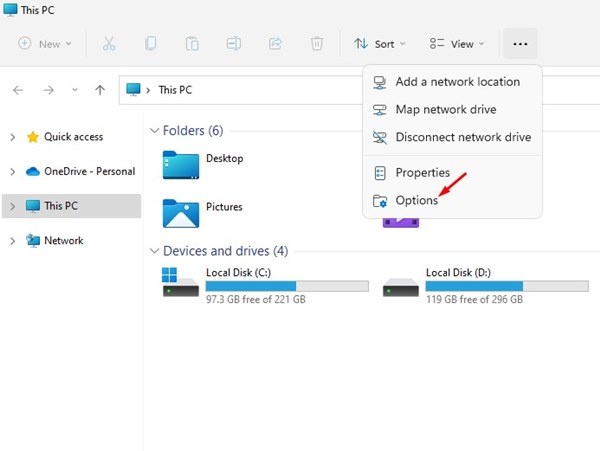
Task: Click This PC in address bar
Action: (x=175, y=90)
